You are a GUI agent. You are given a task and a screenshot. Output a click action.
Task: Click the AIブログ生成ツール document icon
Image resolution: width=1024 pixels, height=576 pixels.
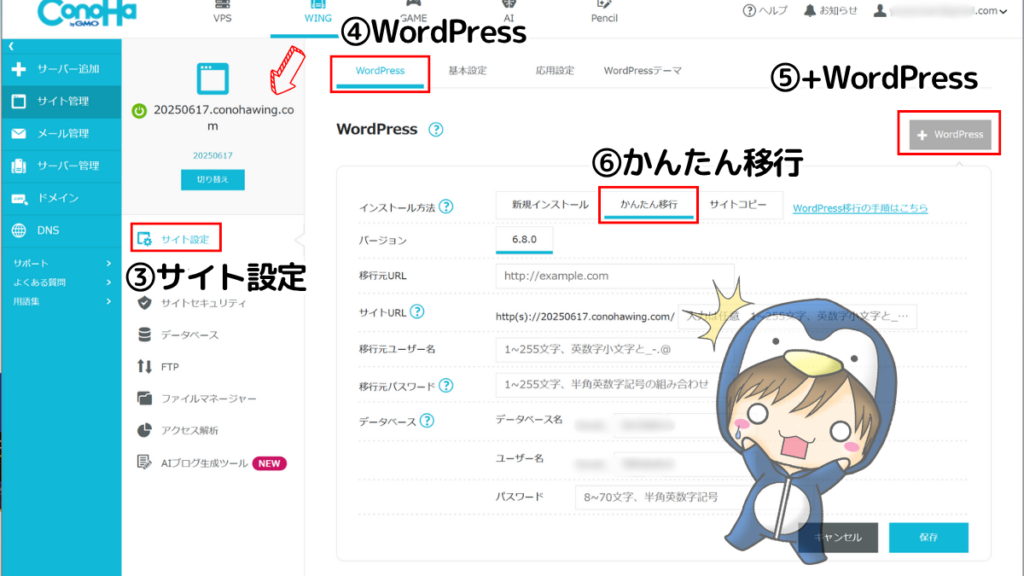tap(144, 462)
